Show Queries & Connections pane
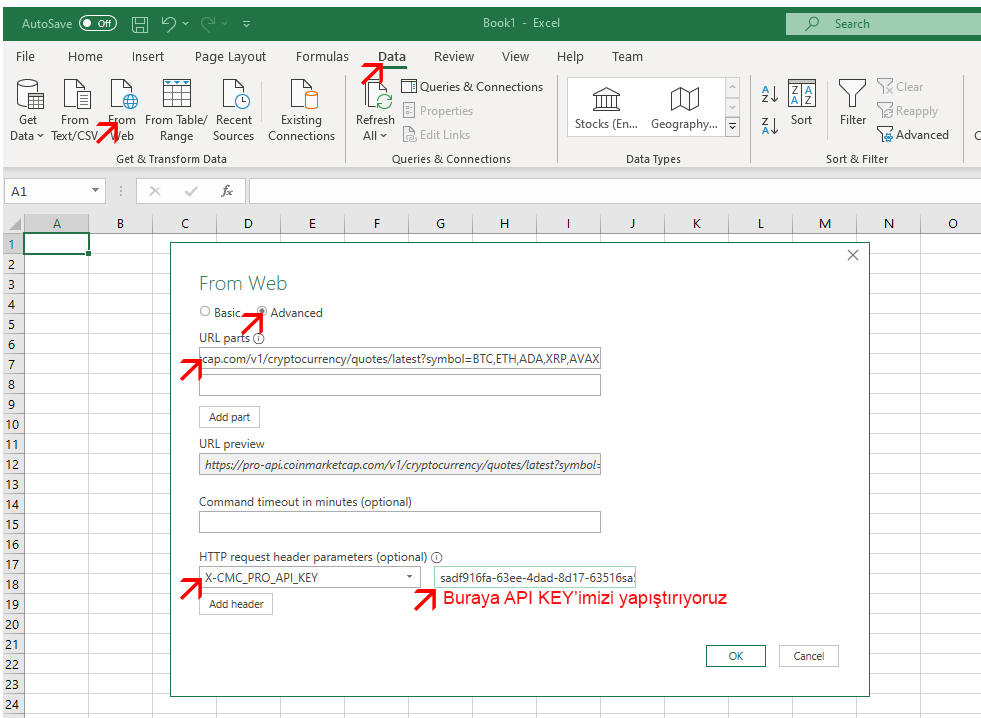The width and height of the screenshot is (981, 718). [472, 86]
